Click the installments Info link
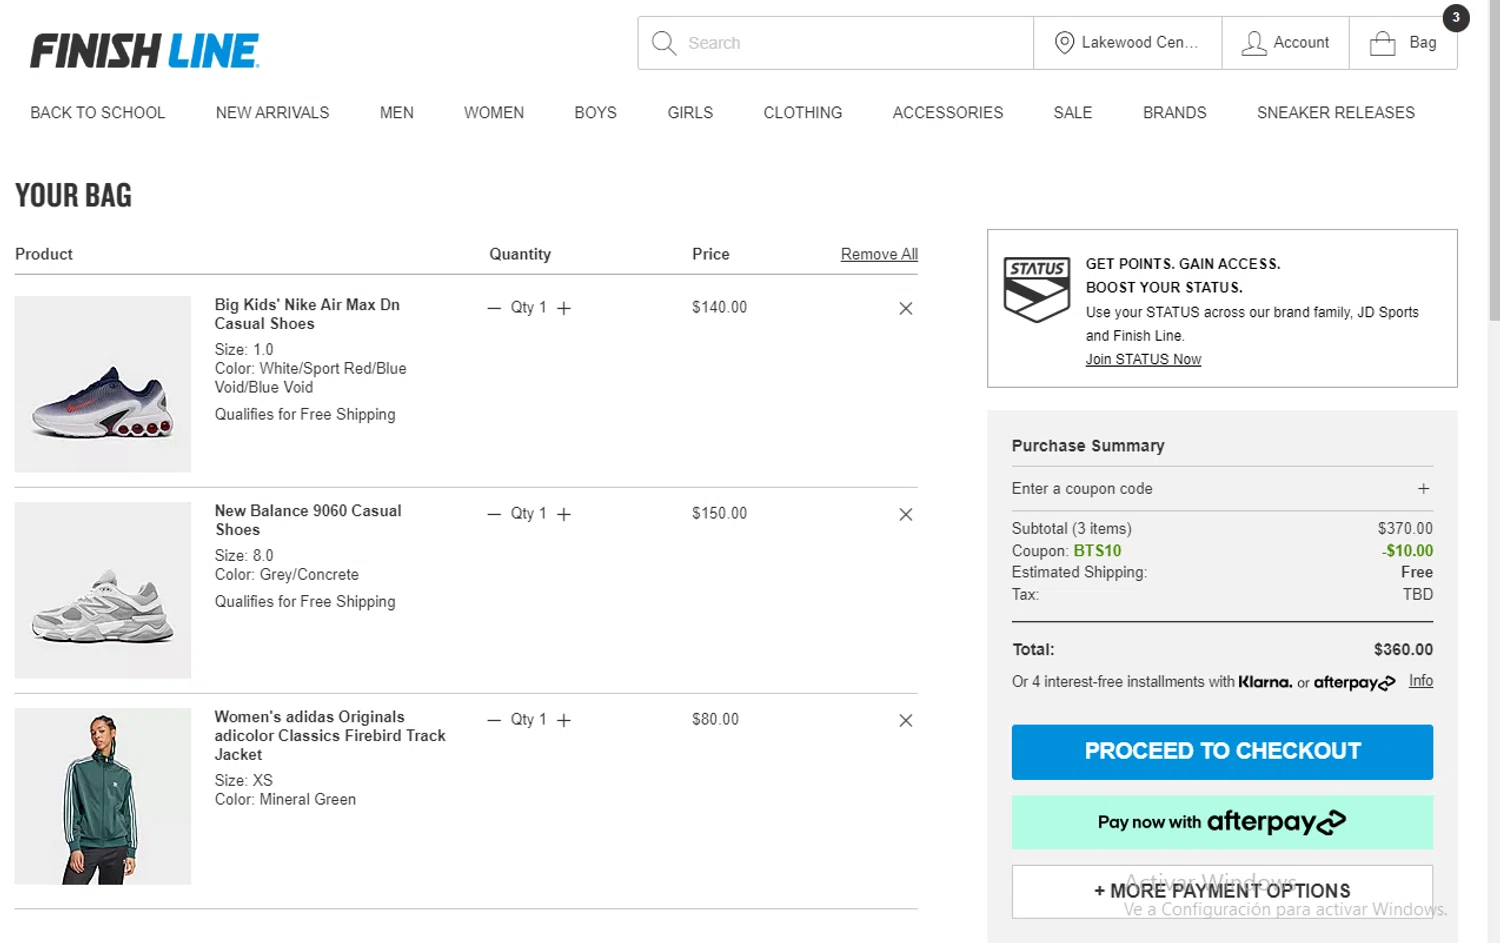The width and height of the screenshot is (1500, 943). (x=1420, y=681)
